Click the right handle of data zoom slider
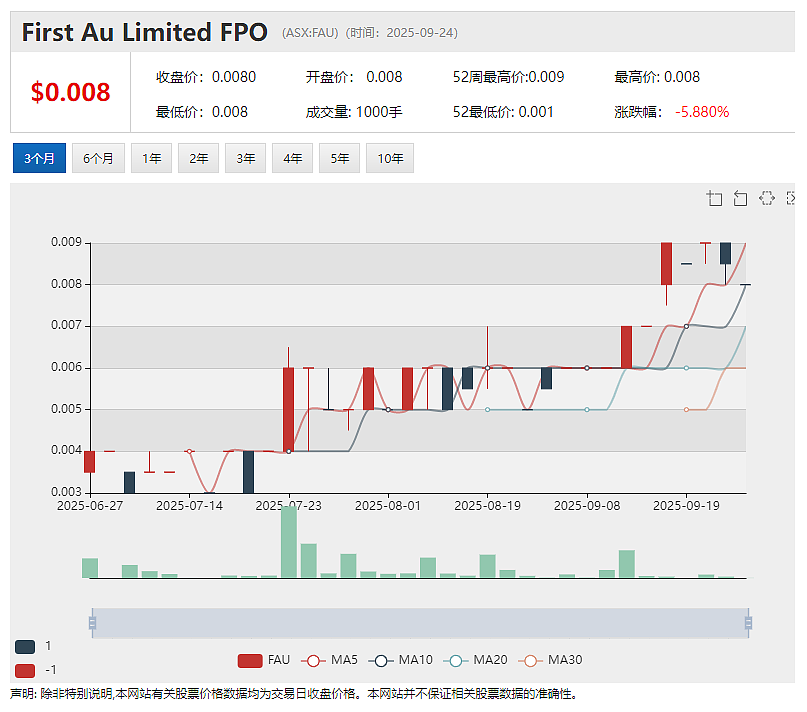The width and height of the screenshot is (807, 712). click(x=748, y=623)
